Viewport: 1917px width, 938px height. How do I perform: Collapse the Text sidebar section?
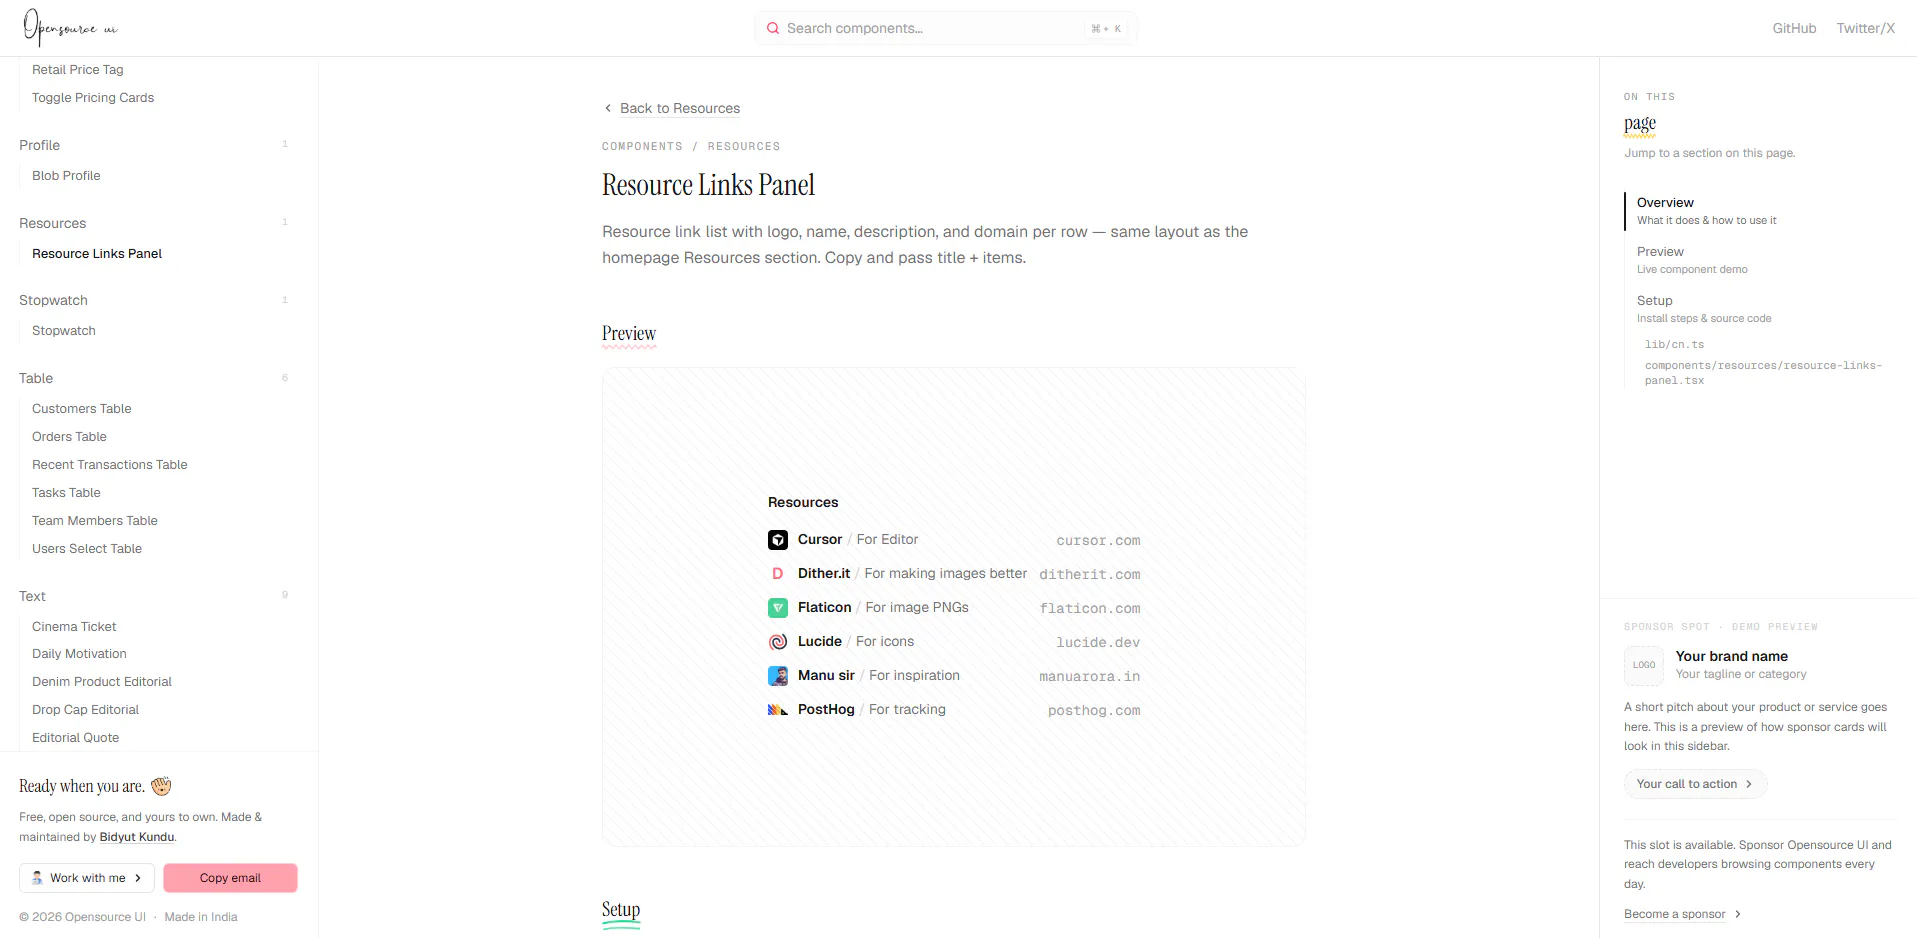pos(153,596)
